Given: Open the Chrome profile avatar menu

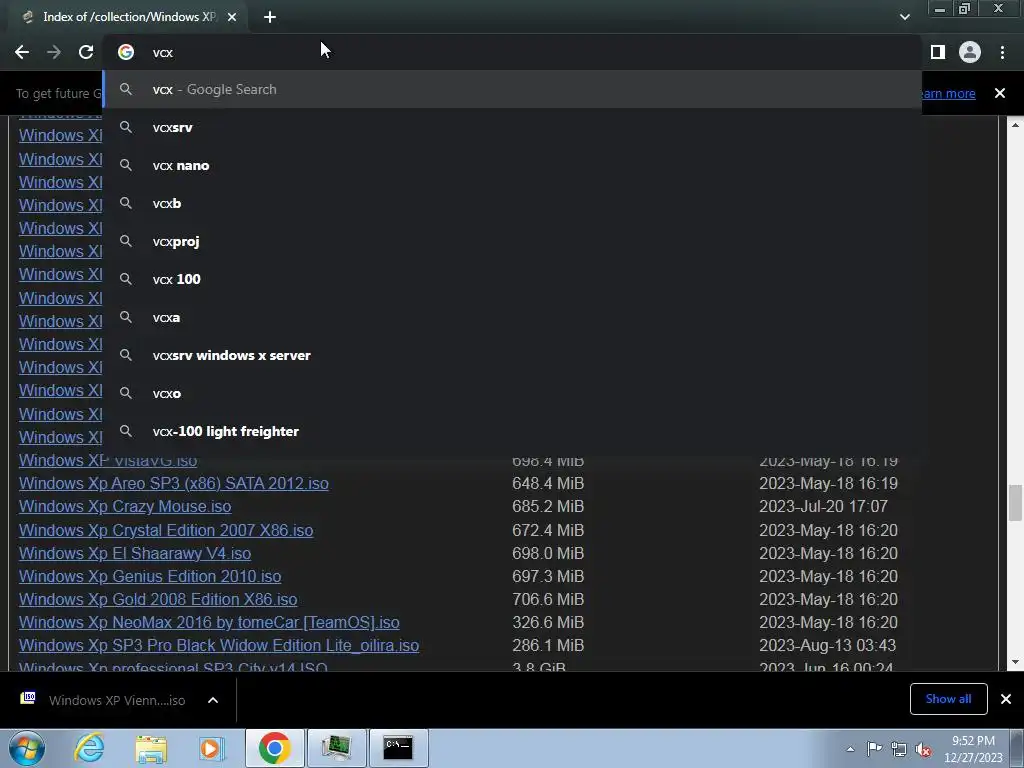Looking at the screenshot, I should [970, 52].
